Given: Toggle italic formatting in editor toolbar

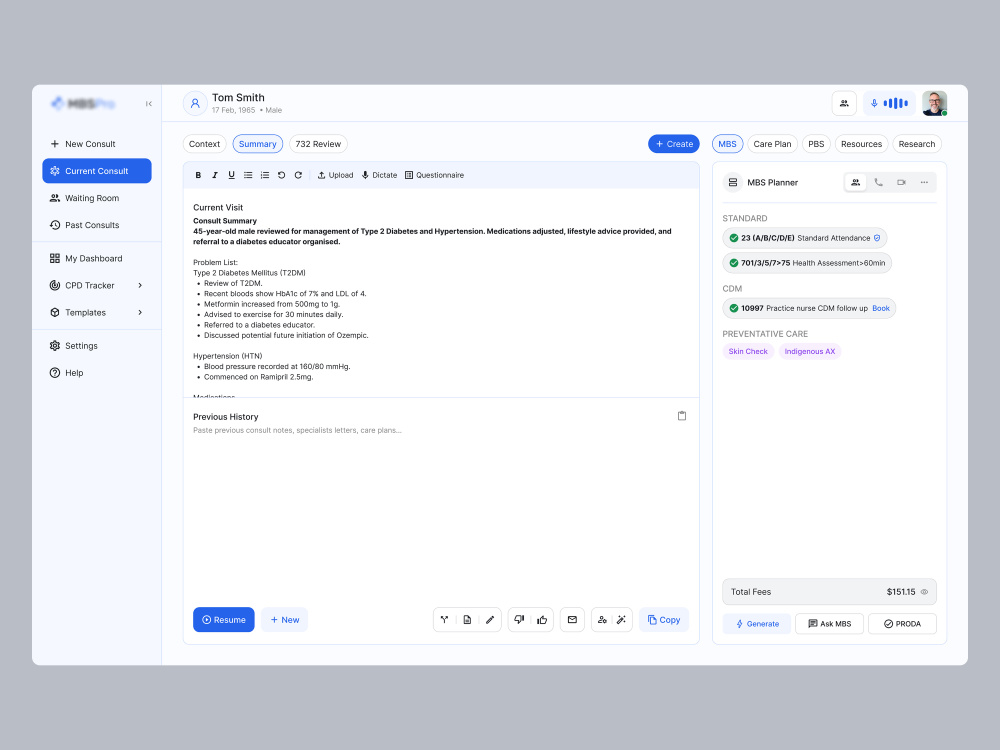Looking at the screenshot, I should point(215,175).
